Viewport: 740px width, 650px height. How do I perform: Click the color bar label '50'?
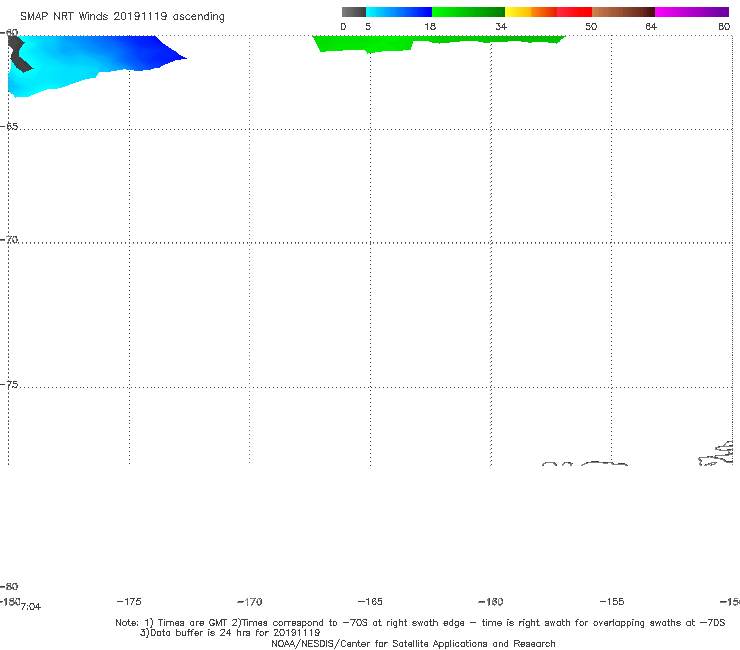[x=591, y=26]
